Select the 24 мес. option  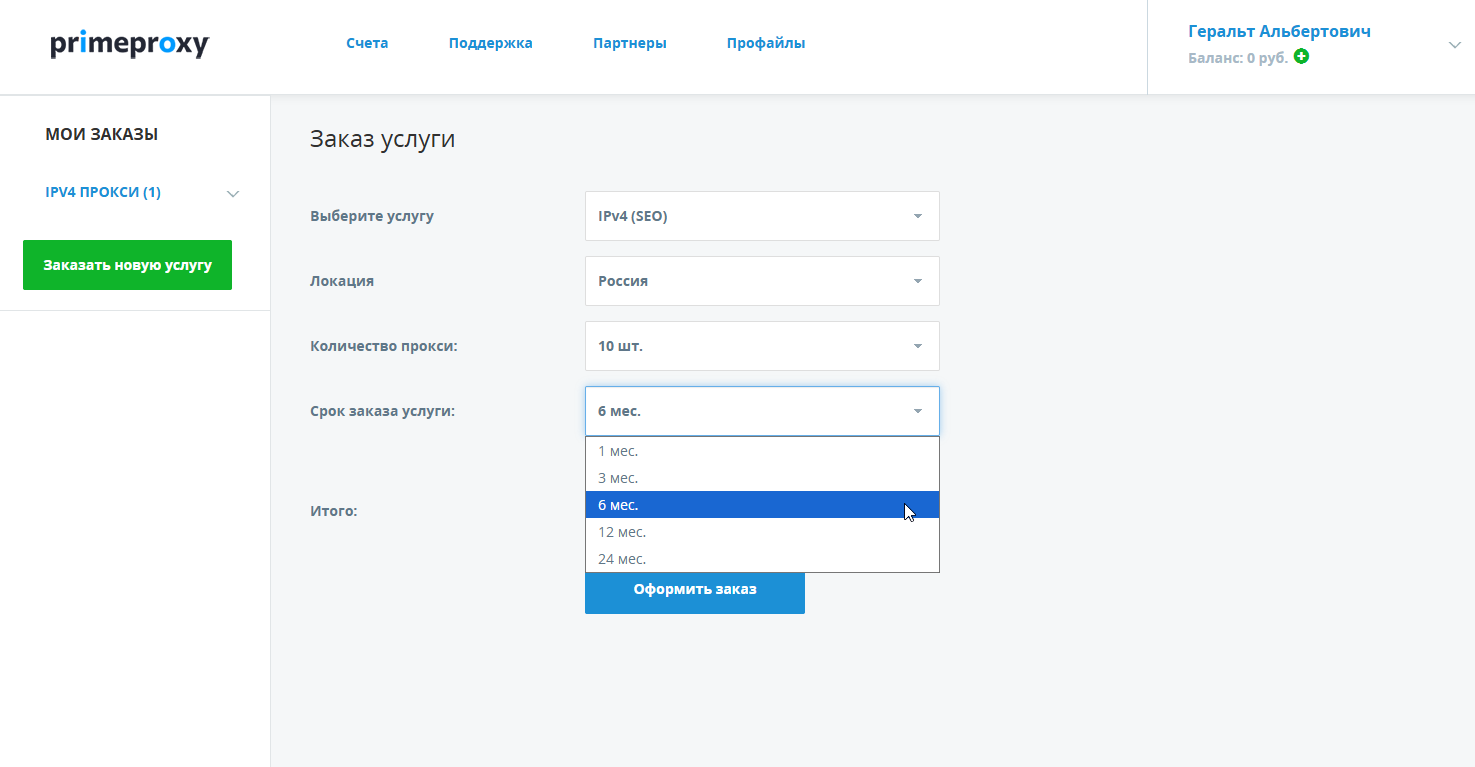(762, 559)
